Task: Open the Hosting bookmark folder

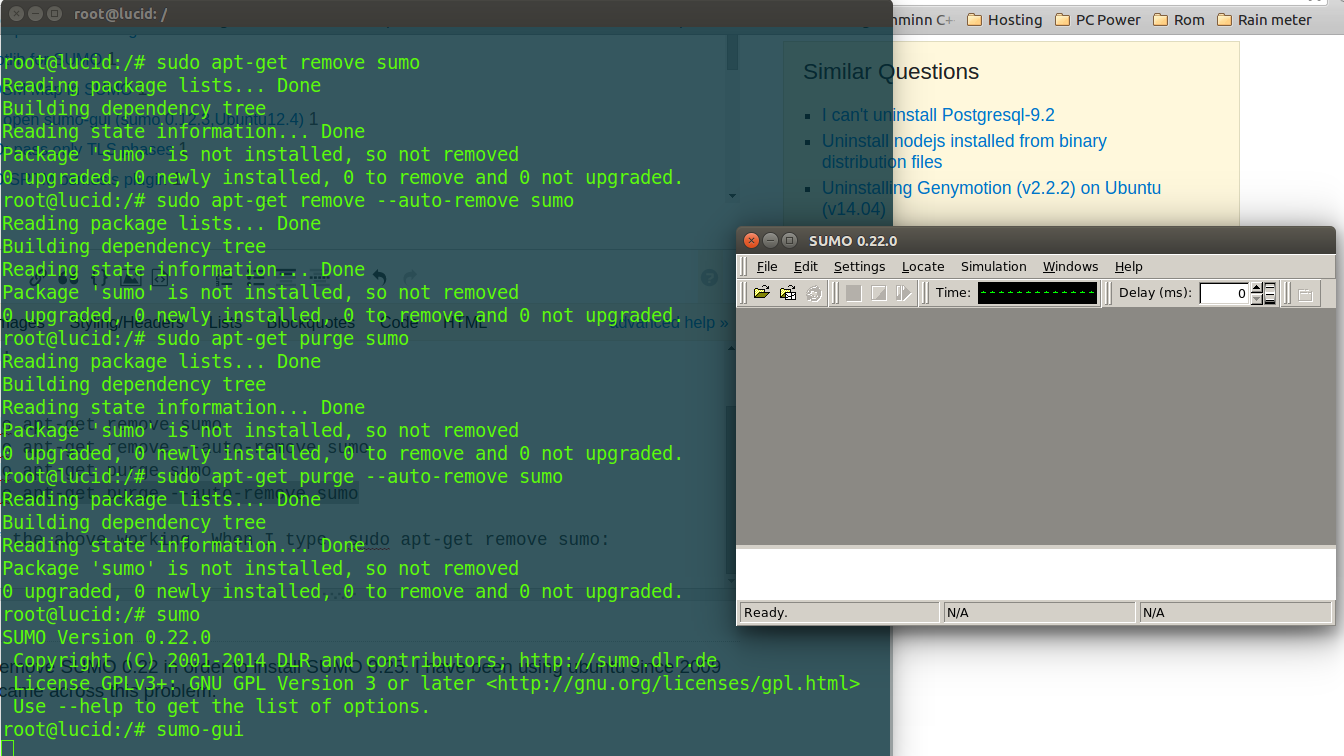Action: click(x=1004, y=20)
